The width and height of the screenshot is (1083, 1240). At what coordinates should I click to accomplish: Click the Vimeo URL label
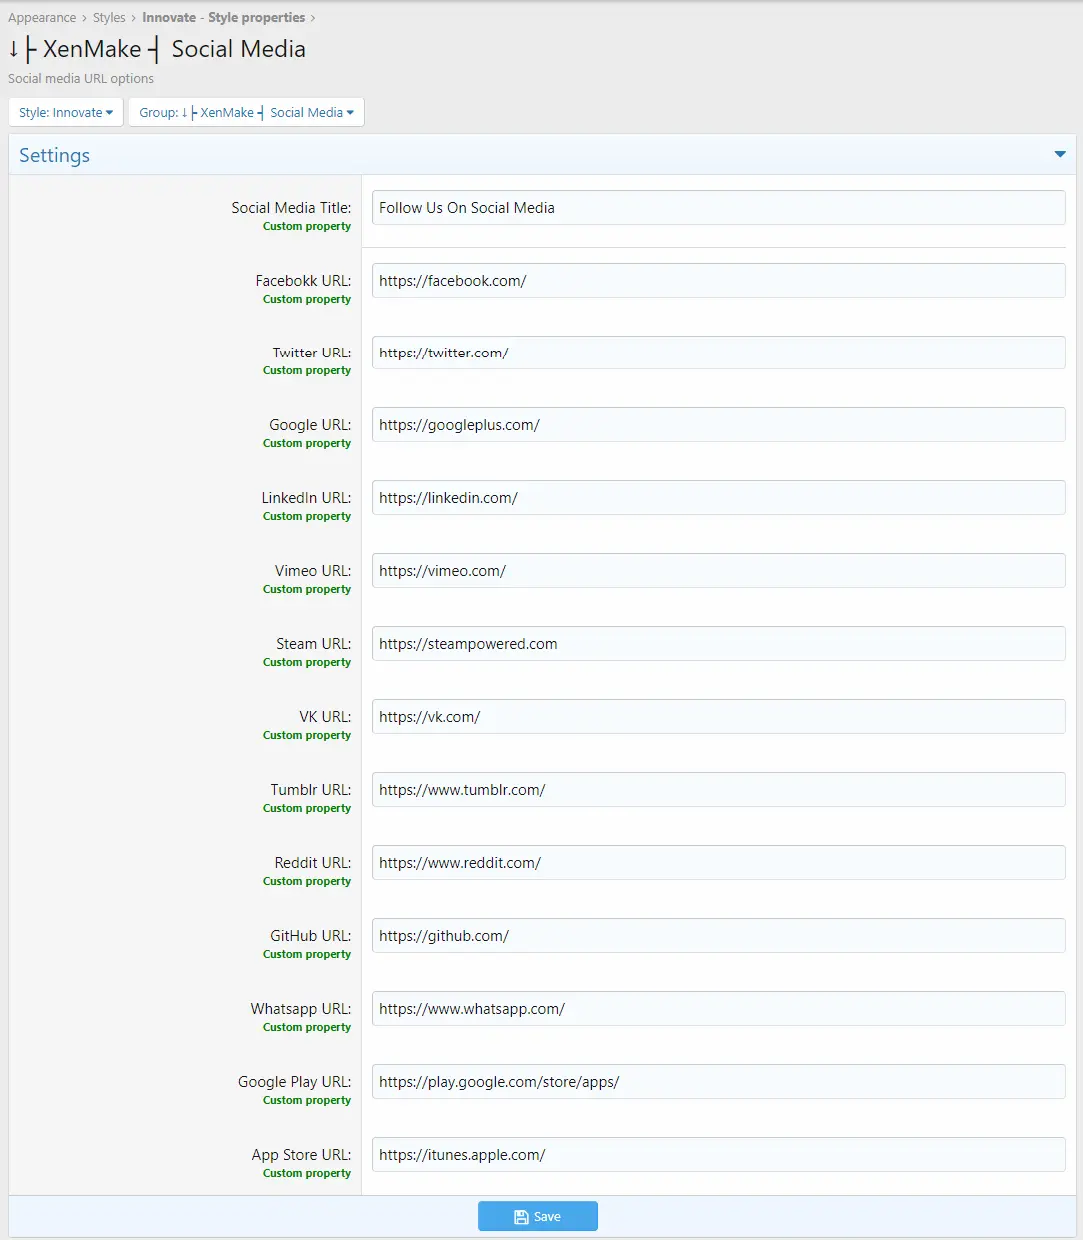(313, 571)
